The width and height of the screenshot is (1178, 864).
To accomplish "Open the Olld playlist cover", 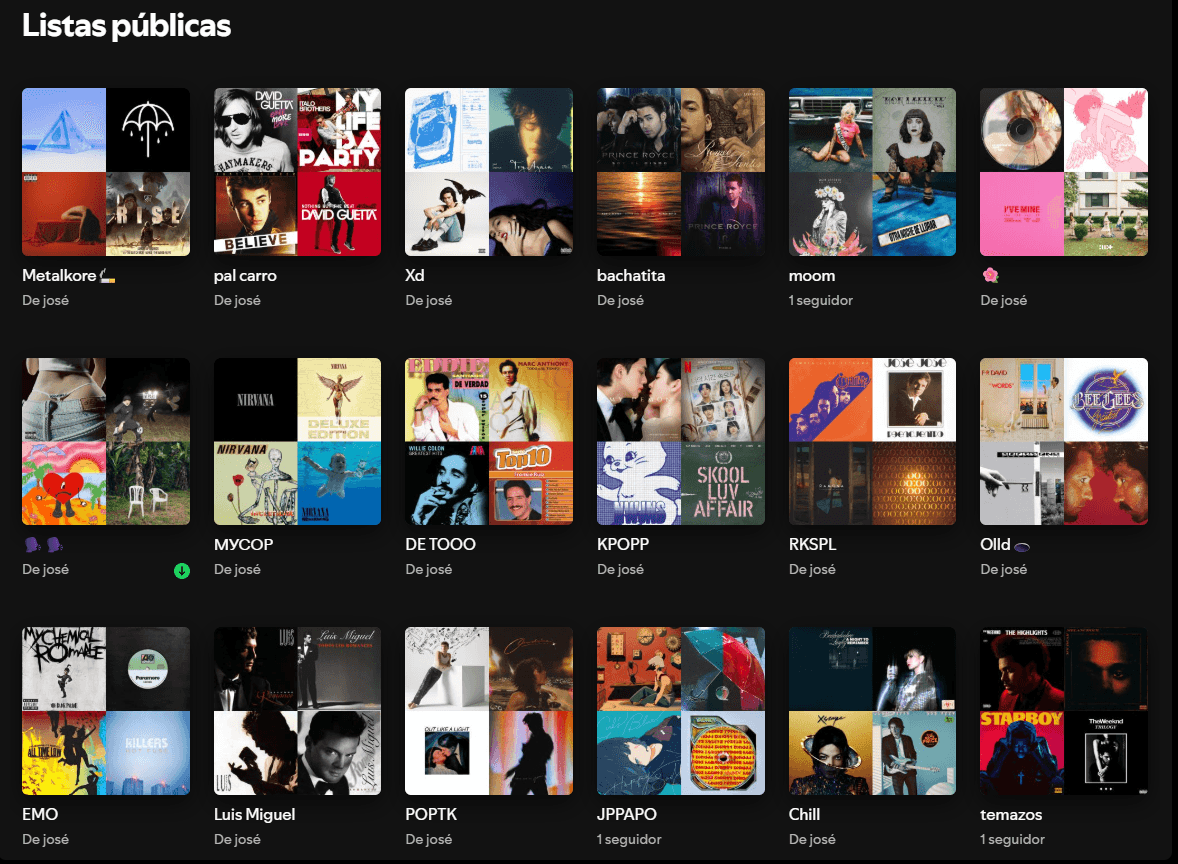I will tap(1064, 441).
